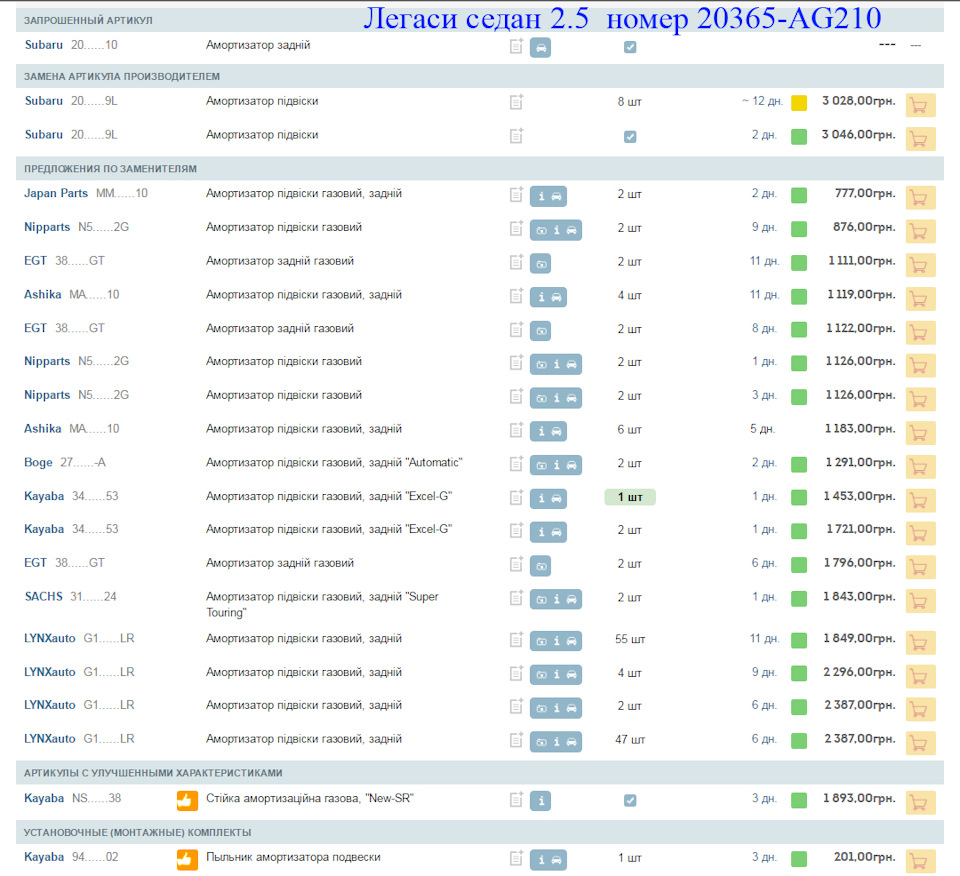Add Kayaba 1 721,00 грн. item to cart
This screenshot has height=876, width=960.
coord(920,533)
